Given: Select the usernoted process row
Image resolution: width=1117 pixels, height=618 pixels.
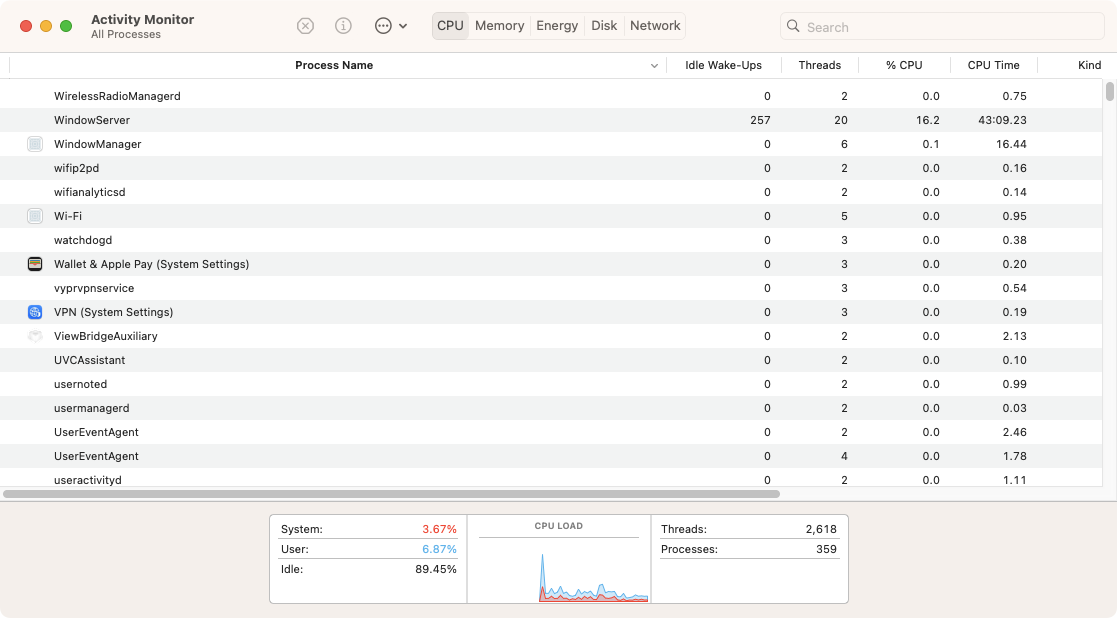Looking at the screenshot, I should pyautogui.click(x=551, y=384).
